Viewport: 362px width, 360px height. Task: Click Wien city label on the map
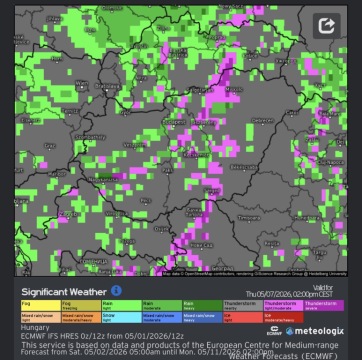pyautogui.click(x=82, y=83)
